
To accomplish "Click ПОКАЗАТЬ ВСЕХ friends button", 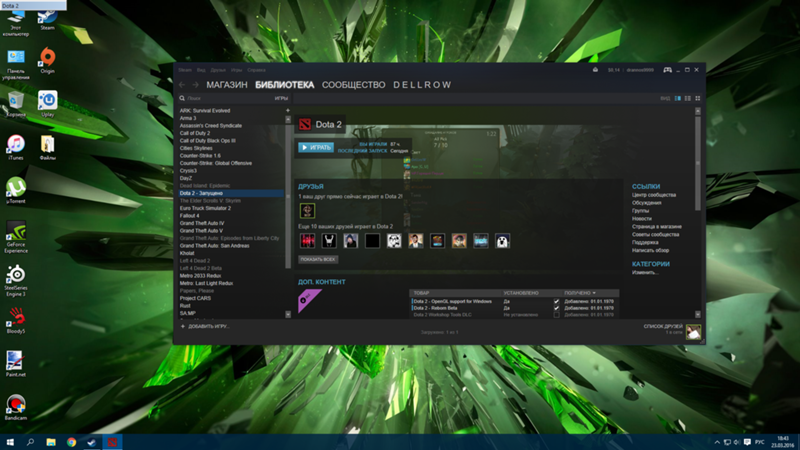I will pyautogui.click(x=318, y=259).
